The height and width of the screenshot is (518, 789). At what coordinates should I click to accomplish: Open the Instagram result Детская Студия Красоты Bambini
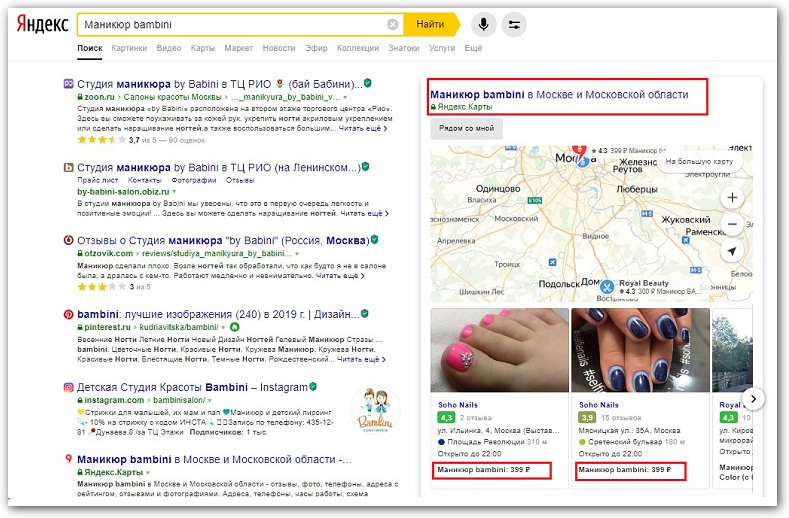point(192,388)
